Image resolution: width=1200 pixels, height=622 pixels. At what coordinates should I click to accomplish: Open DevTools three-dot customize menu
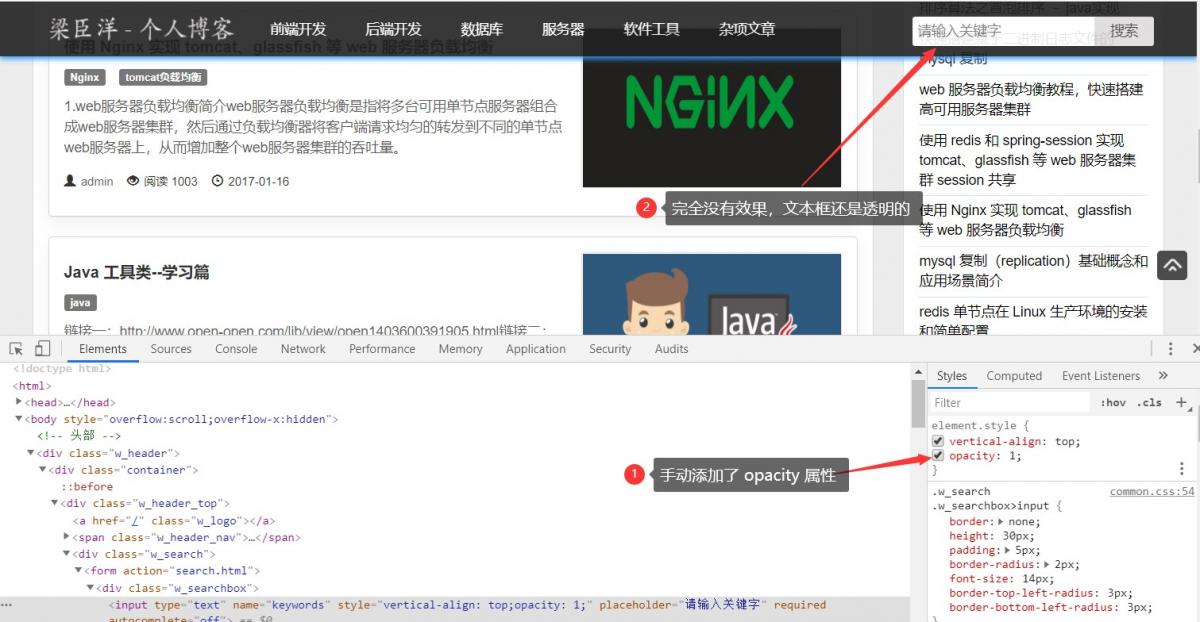point(1170,349)
